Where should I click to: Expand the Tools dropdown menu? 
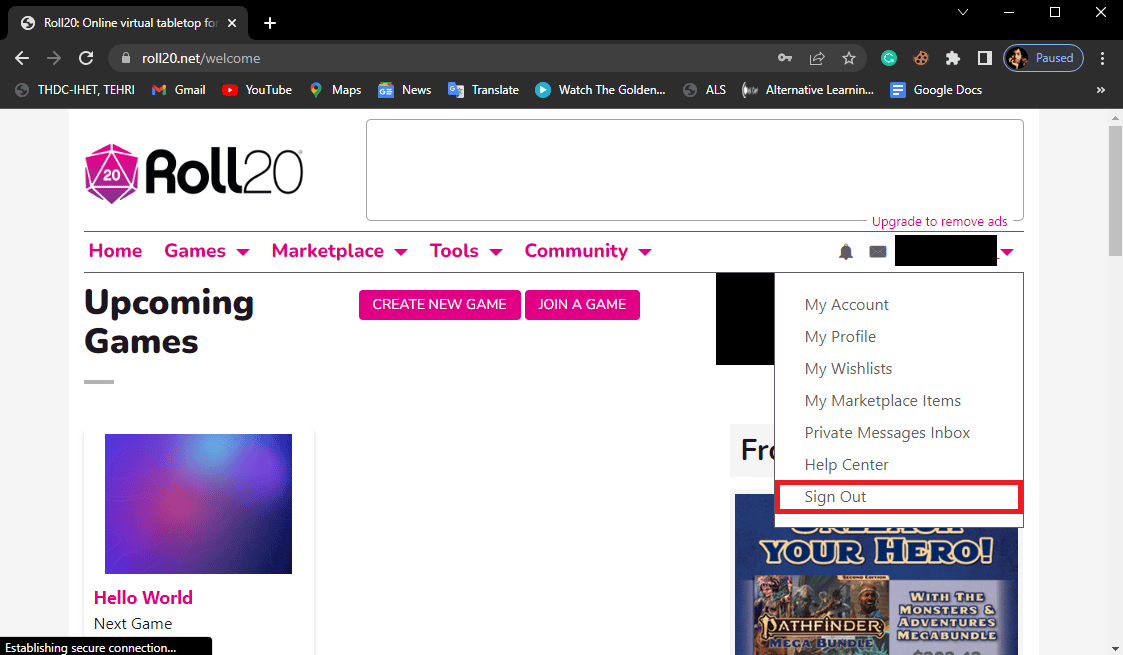pos(466,251)
